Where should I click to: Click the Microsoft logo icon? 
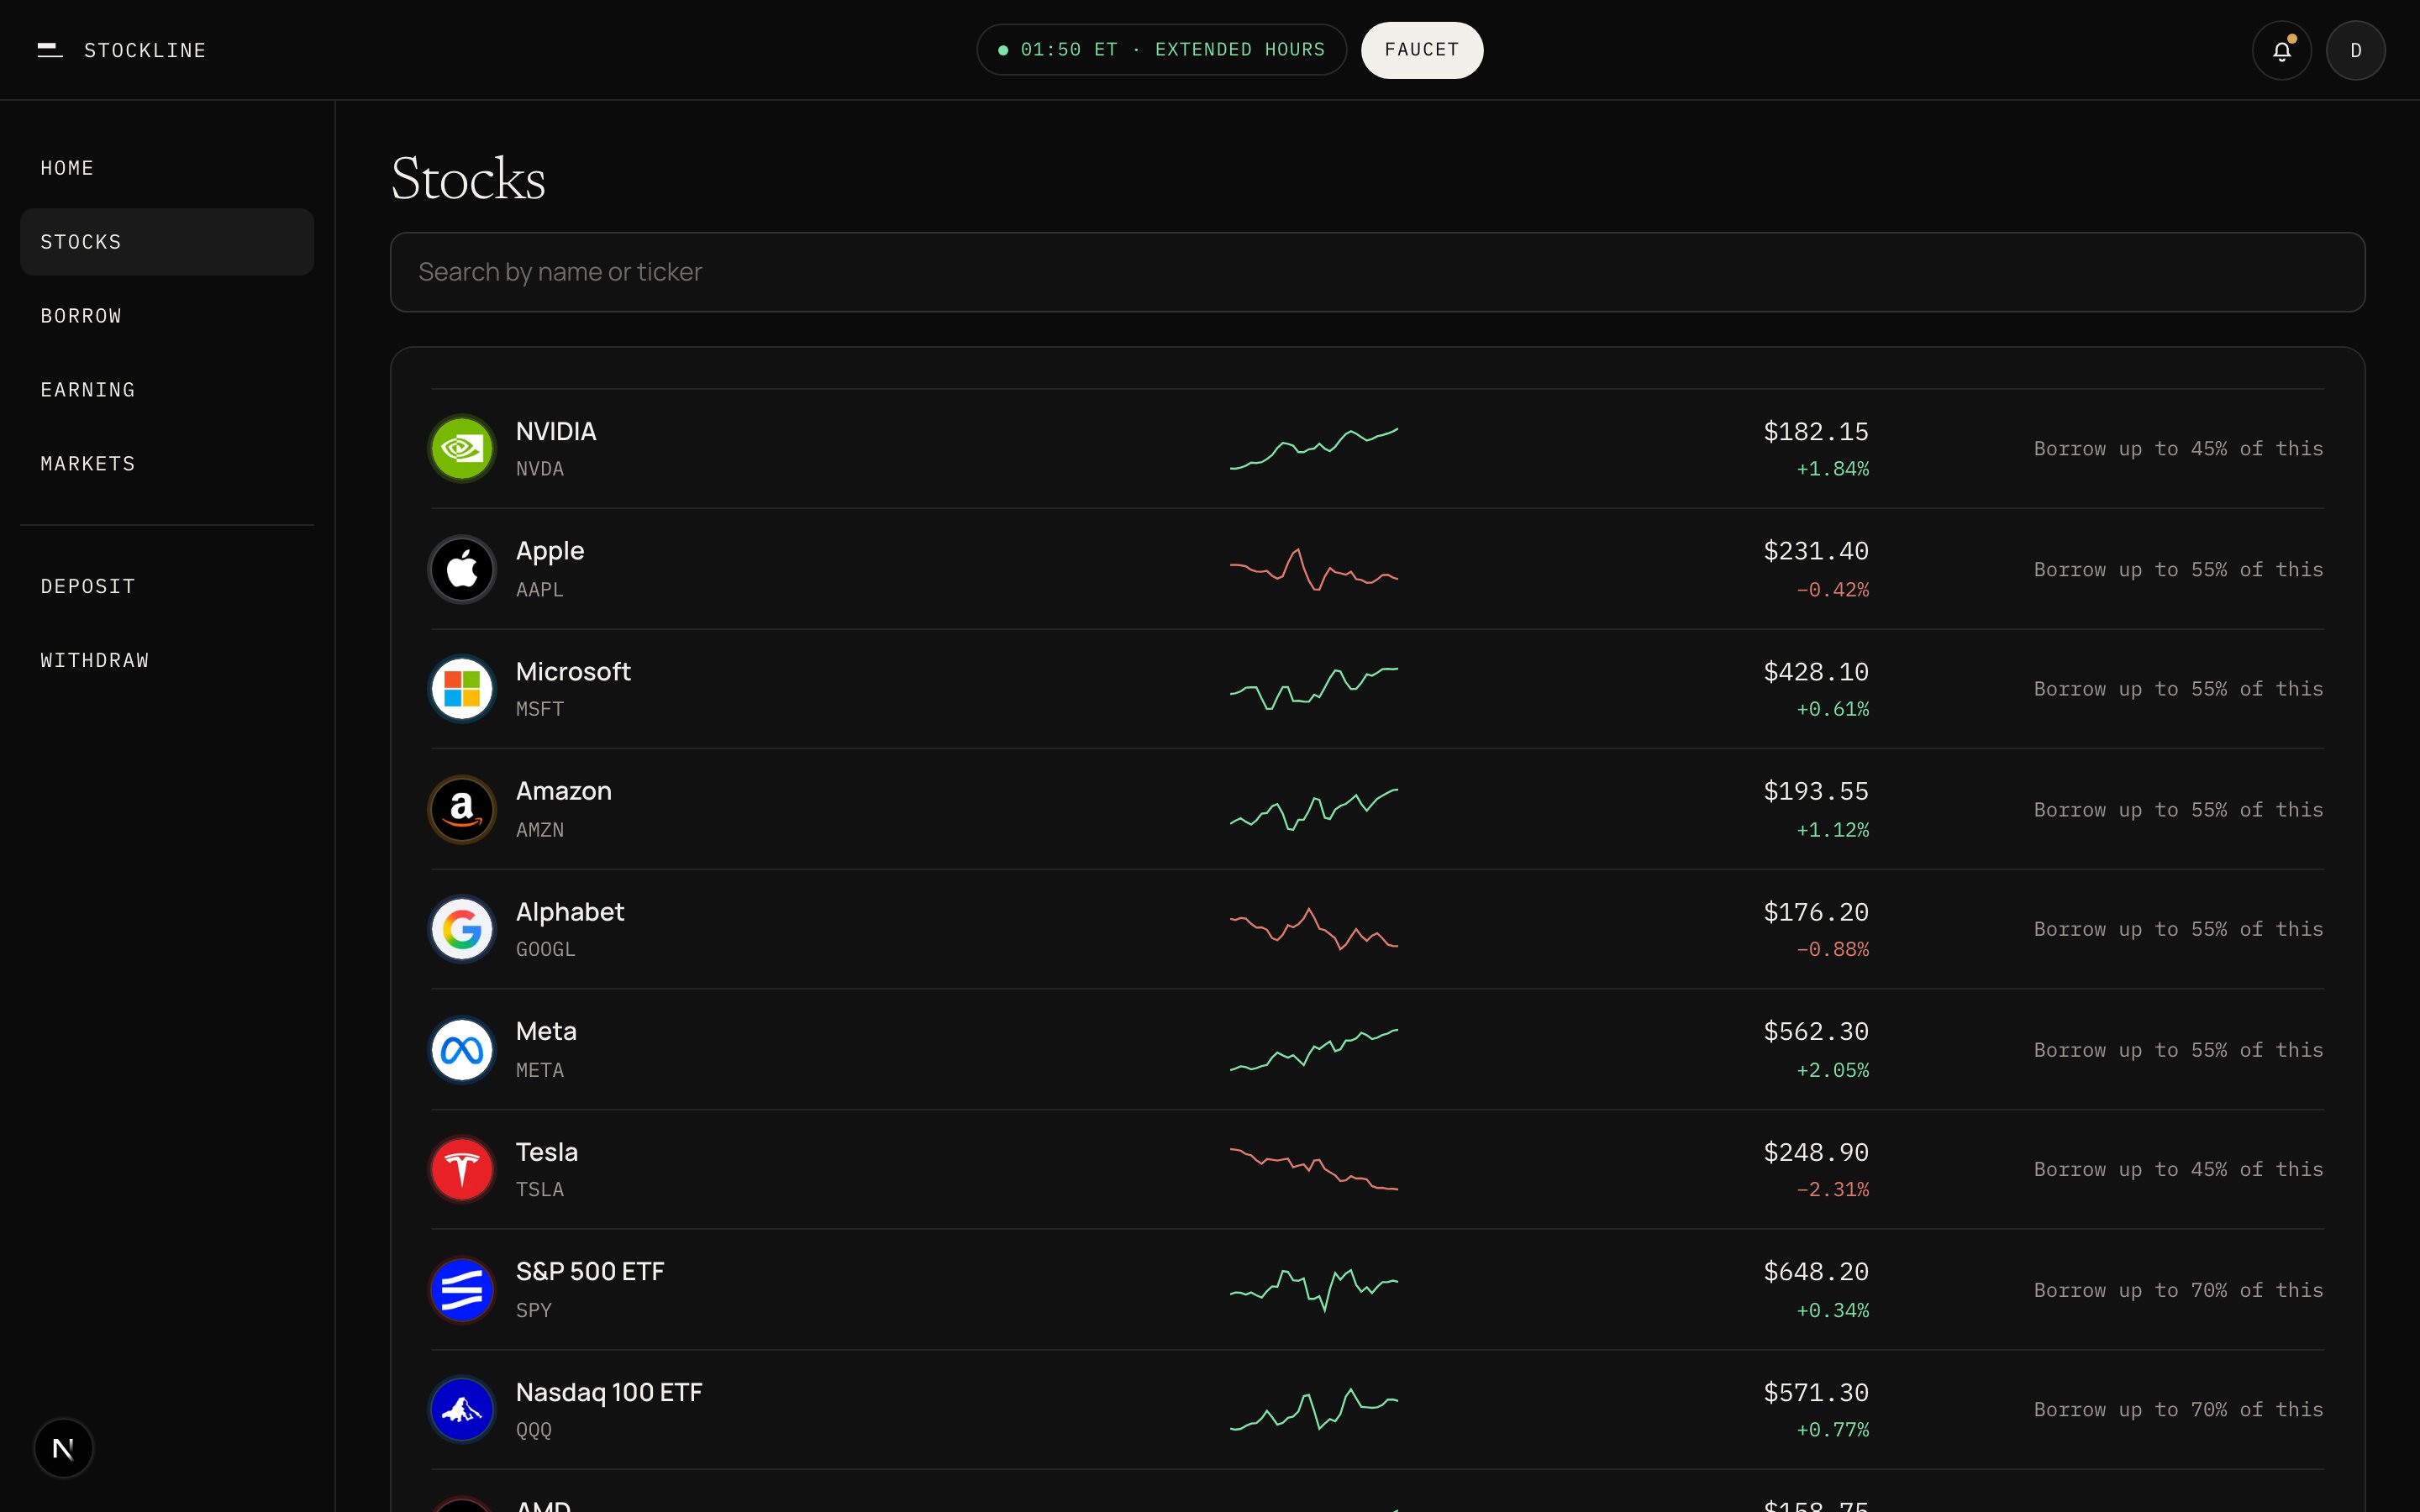pyautogui.click(x=462, y=689)
